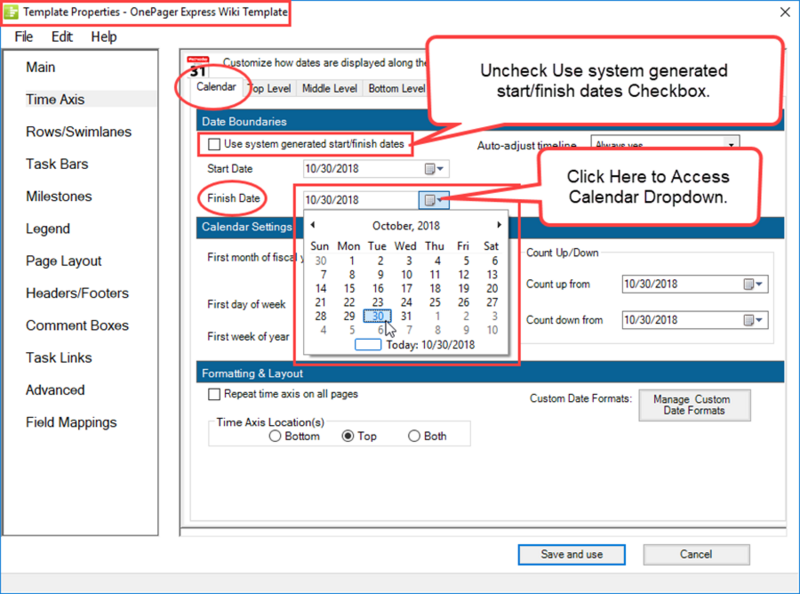Switch to the Calendar tab
Image resolution: width=800 pixels, height=594 pixels.
[216, 87]
